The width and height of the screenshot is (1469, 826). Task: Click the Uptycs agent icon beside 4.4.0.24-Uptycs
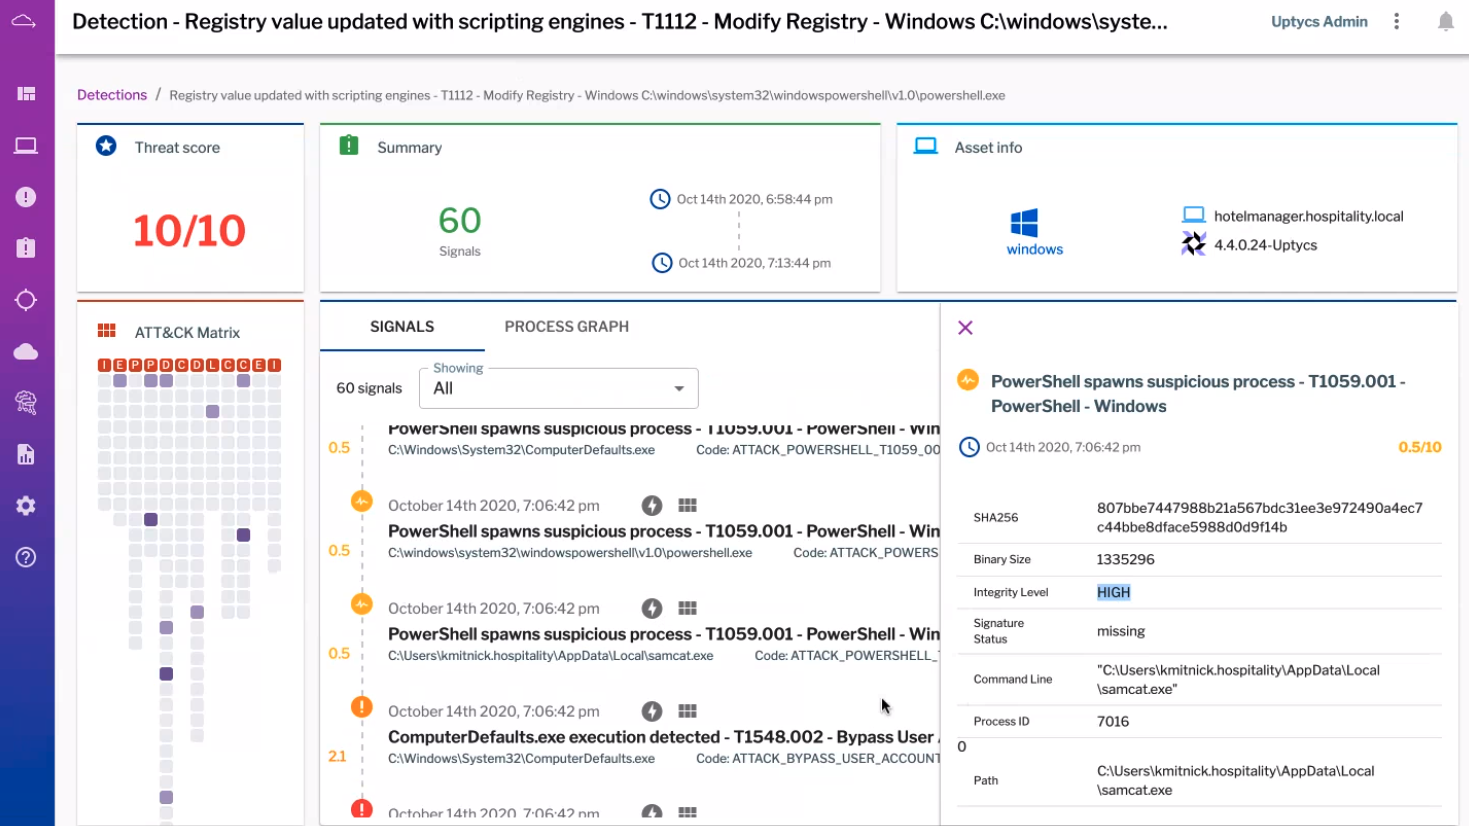[1194, 244]
